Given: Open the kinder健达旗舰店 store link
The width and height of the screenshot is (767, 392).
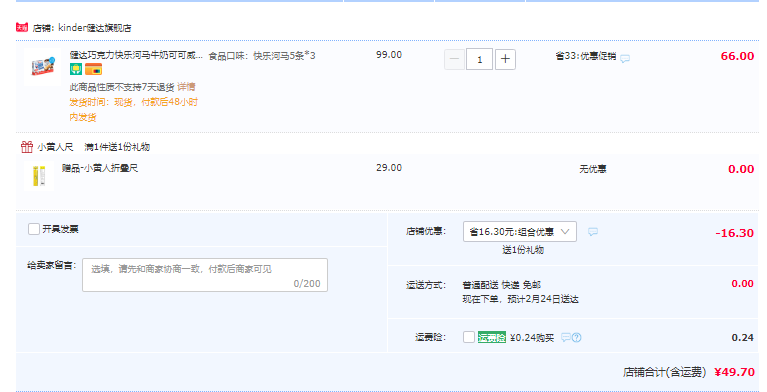Looking at the screenshot, I should click(94, 28).
